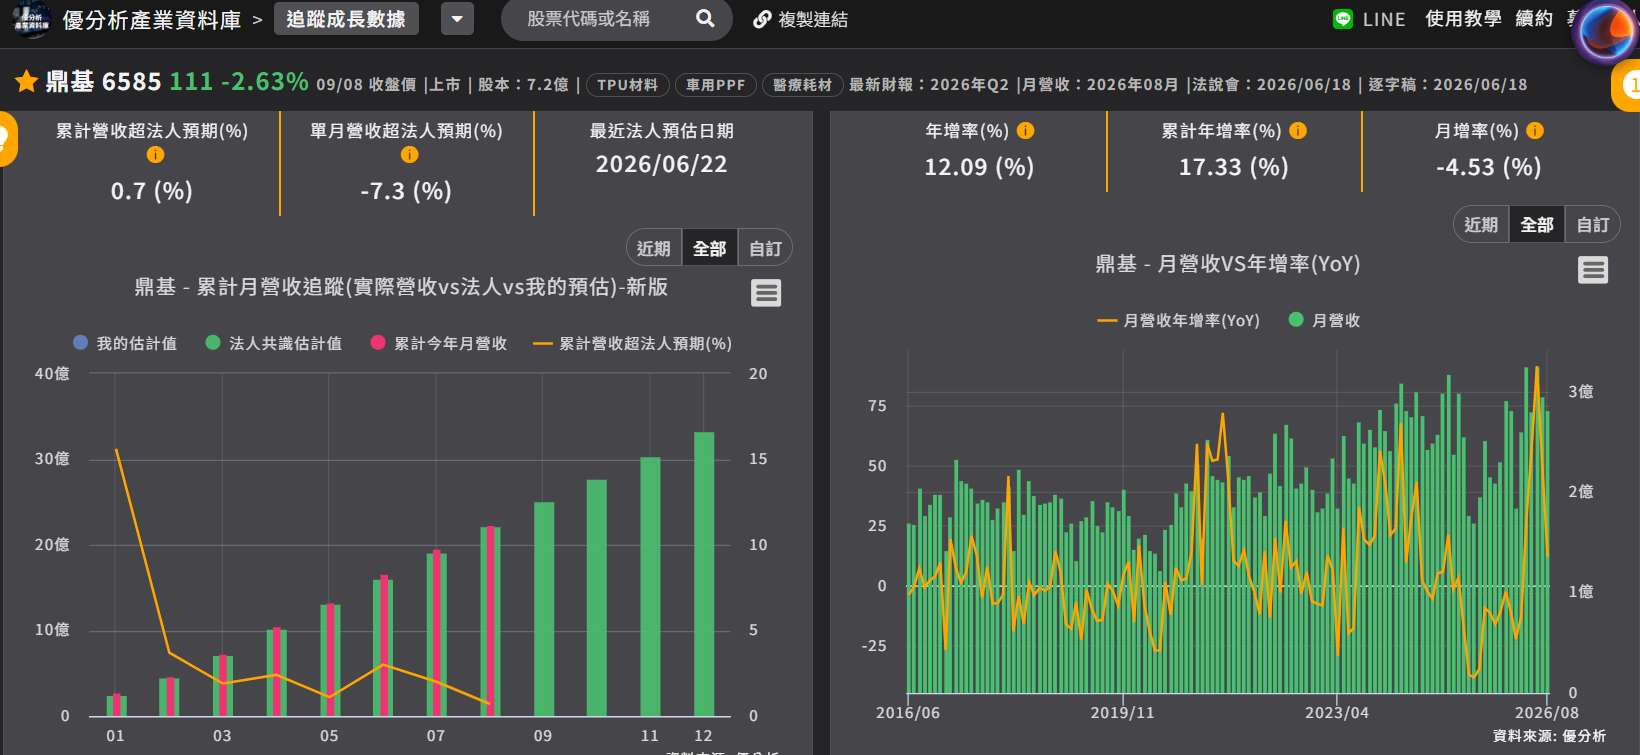Toggle 我的估計值 legend series
1640x755 pixels.
[x=125, y=343]
